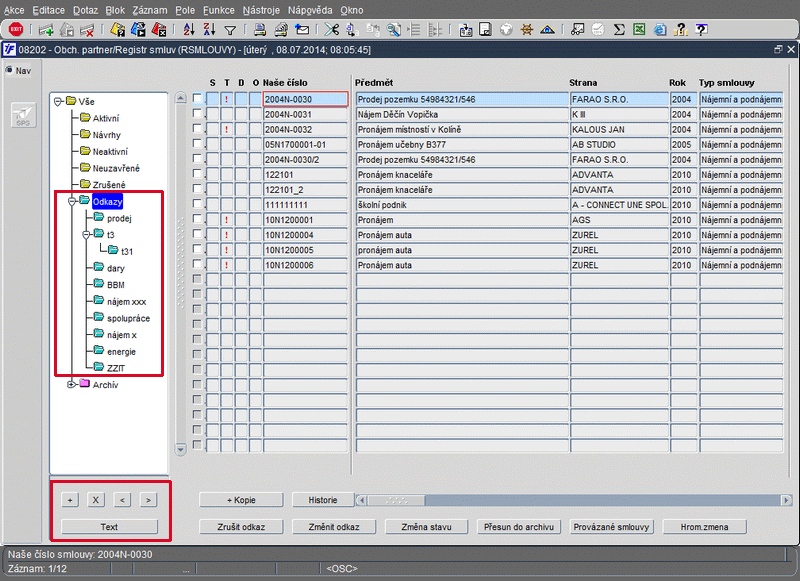Click the print preview icon
The width and height of the screenshot is (800, 581).
click(x=281, y=30)
